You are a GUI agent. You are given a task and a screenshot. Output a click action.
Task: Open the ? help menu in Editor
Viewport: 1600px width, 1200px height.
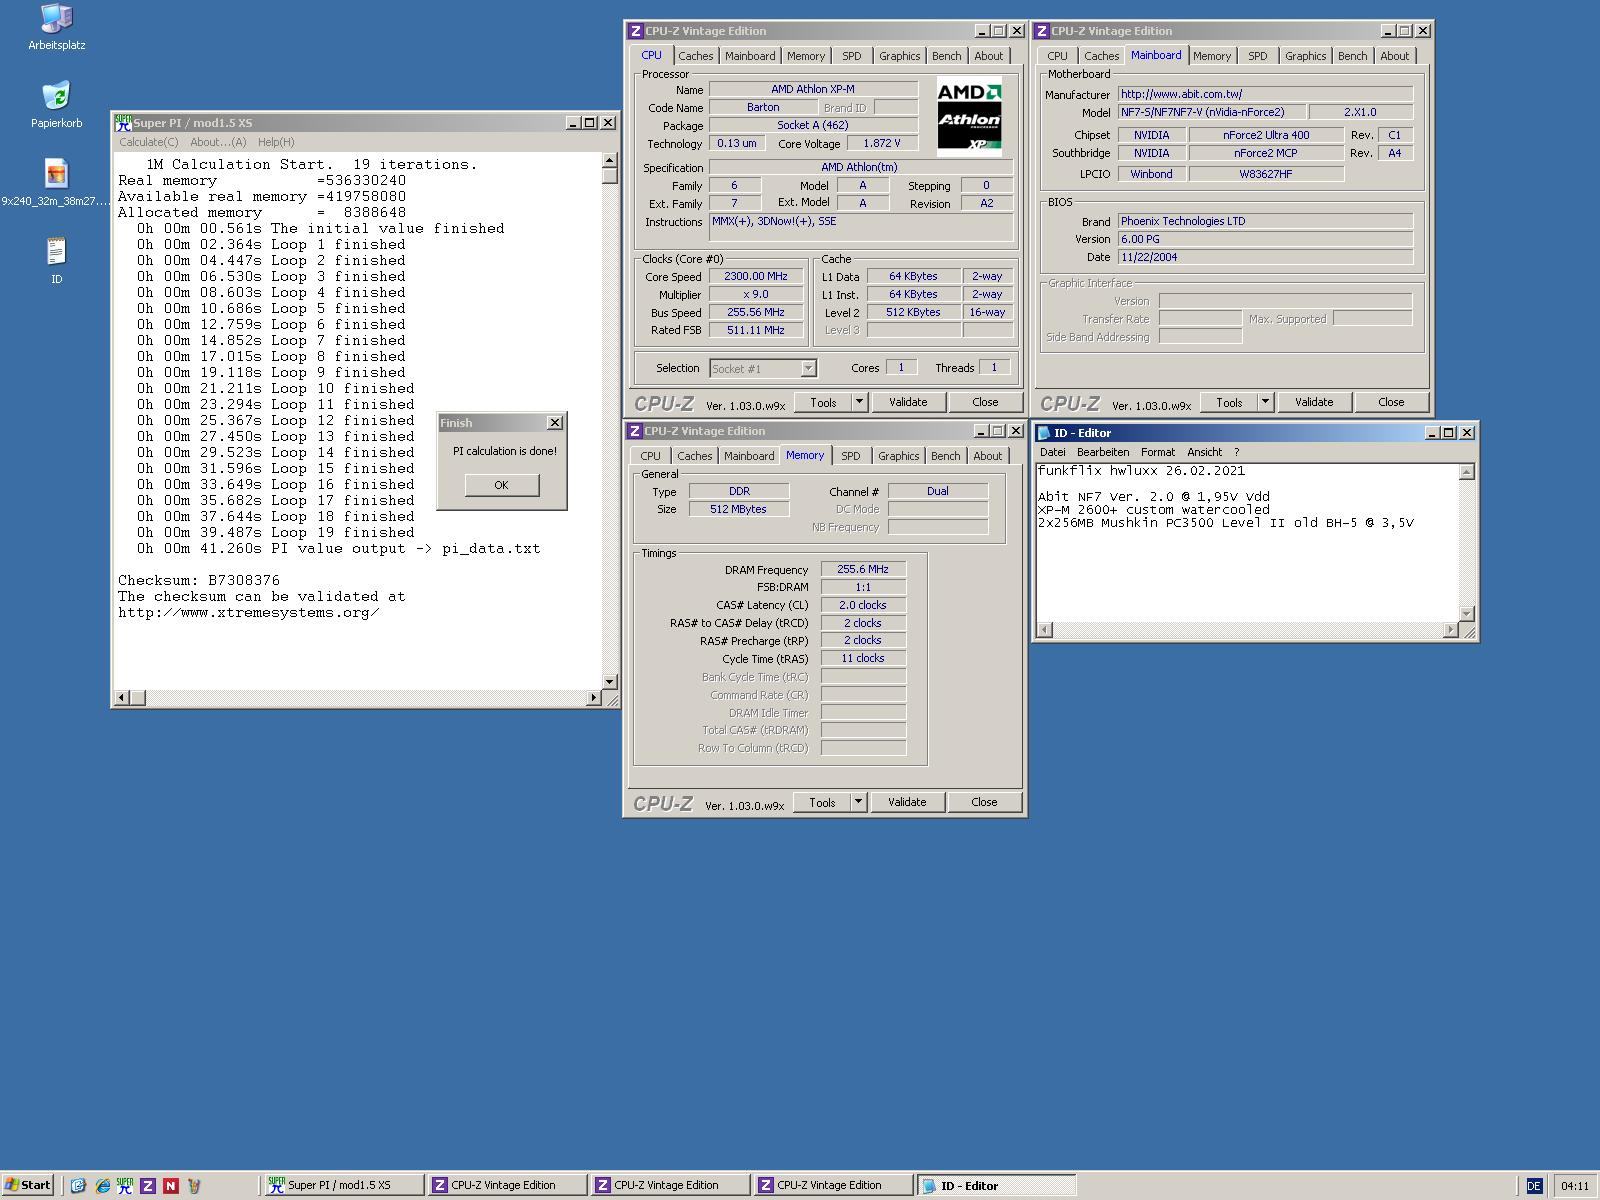tap(1236, 452)
